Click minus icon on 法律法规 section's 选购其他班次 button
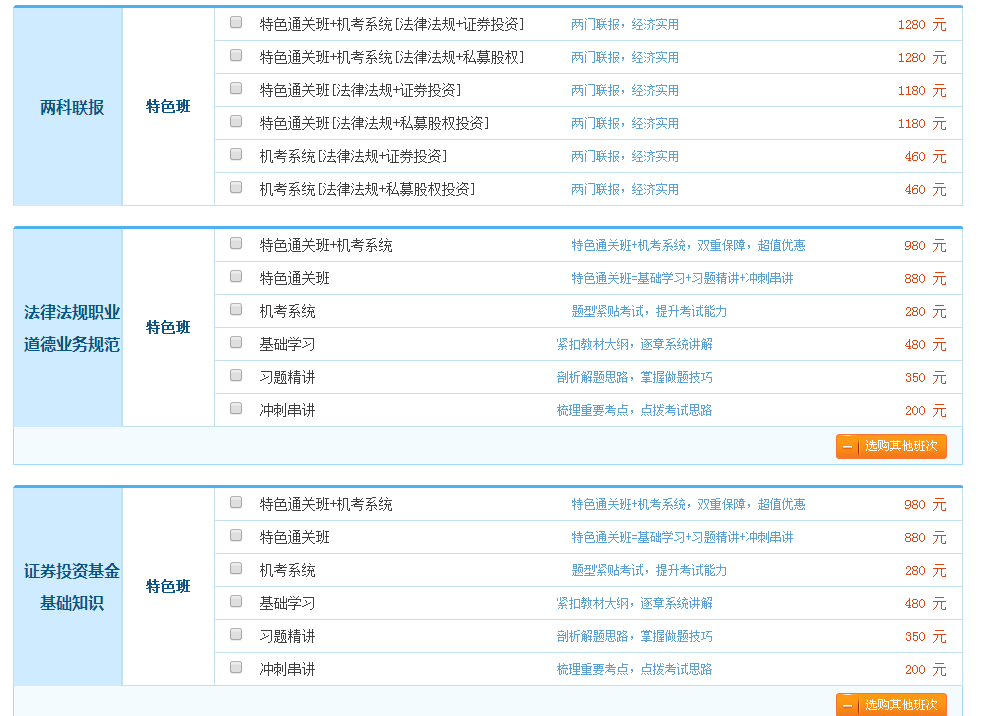Image resolution: width=982 pixels, height=716 pixels. (x=848, y=446)
